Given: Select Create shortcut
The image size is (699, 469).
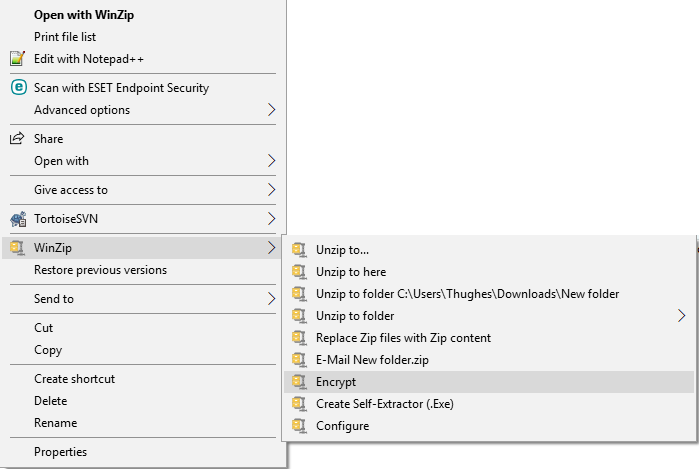Looking at the screenshot, I should pyautogui.click(x=74, y=379).
